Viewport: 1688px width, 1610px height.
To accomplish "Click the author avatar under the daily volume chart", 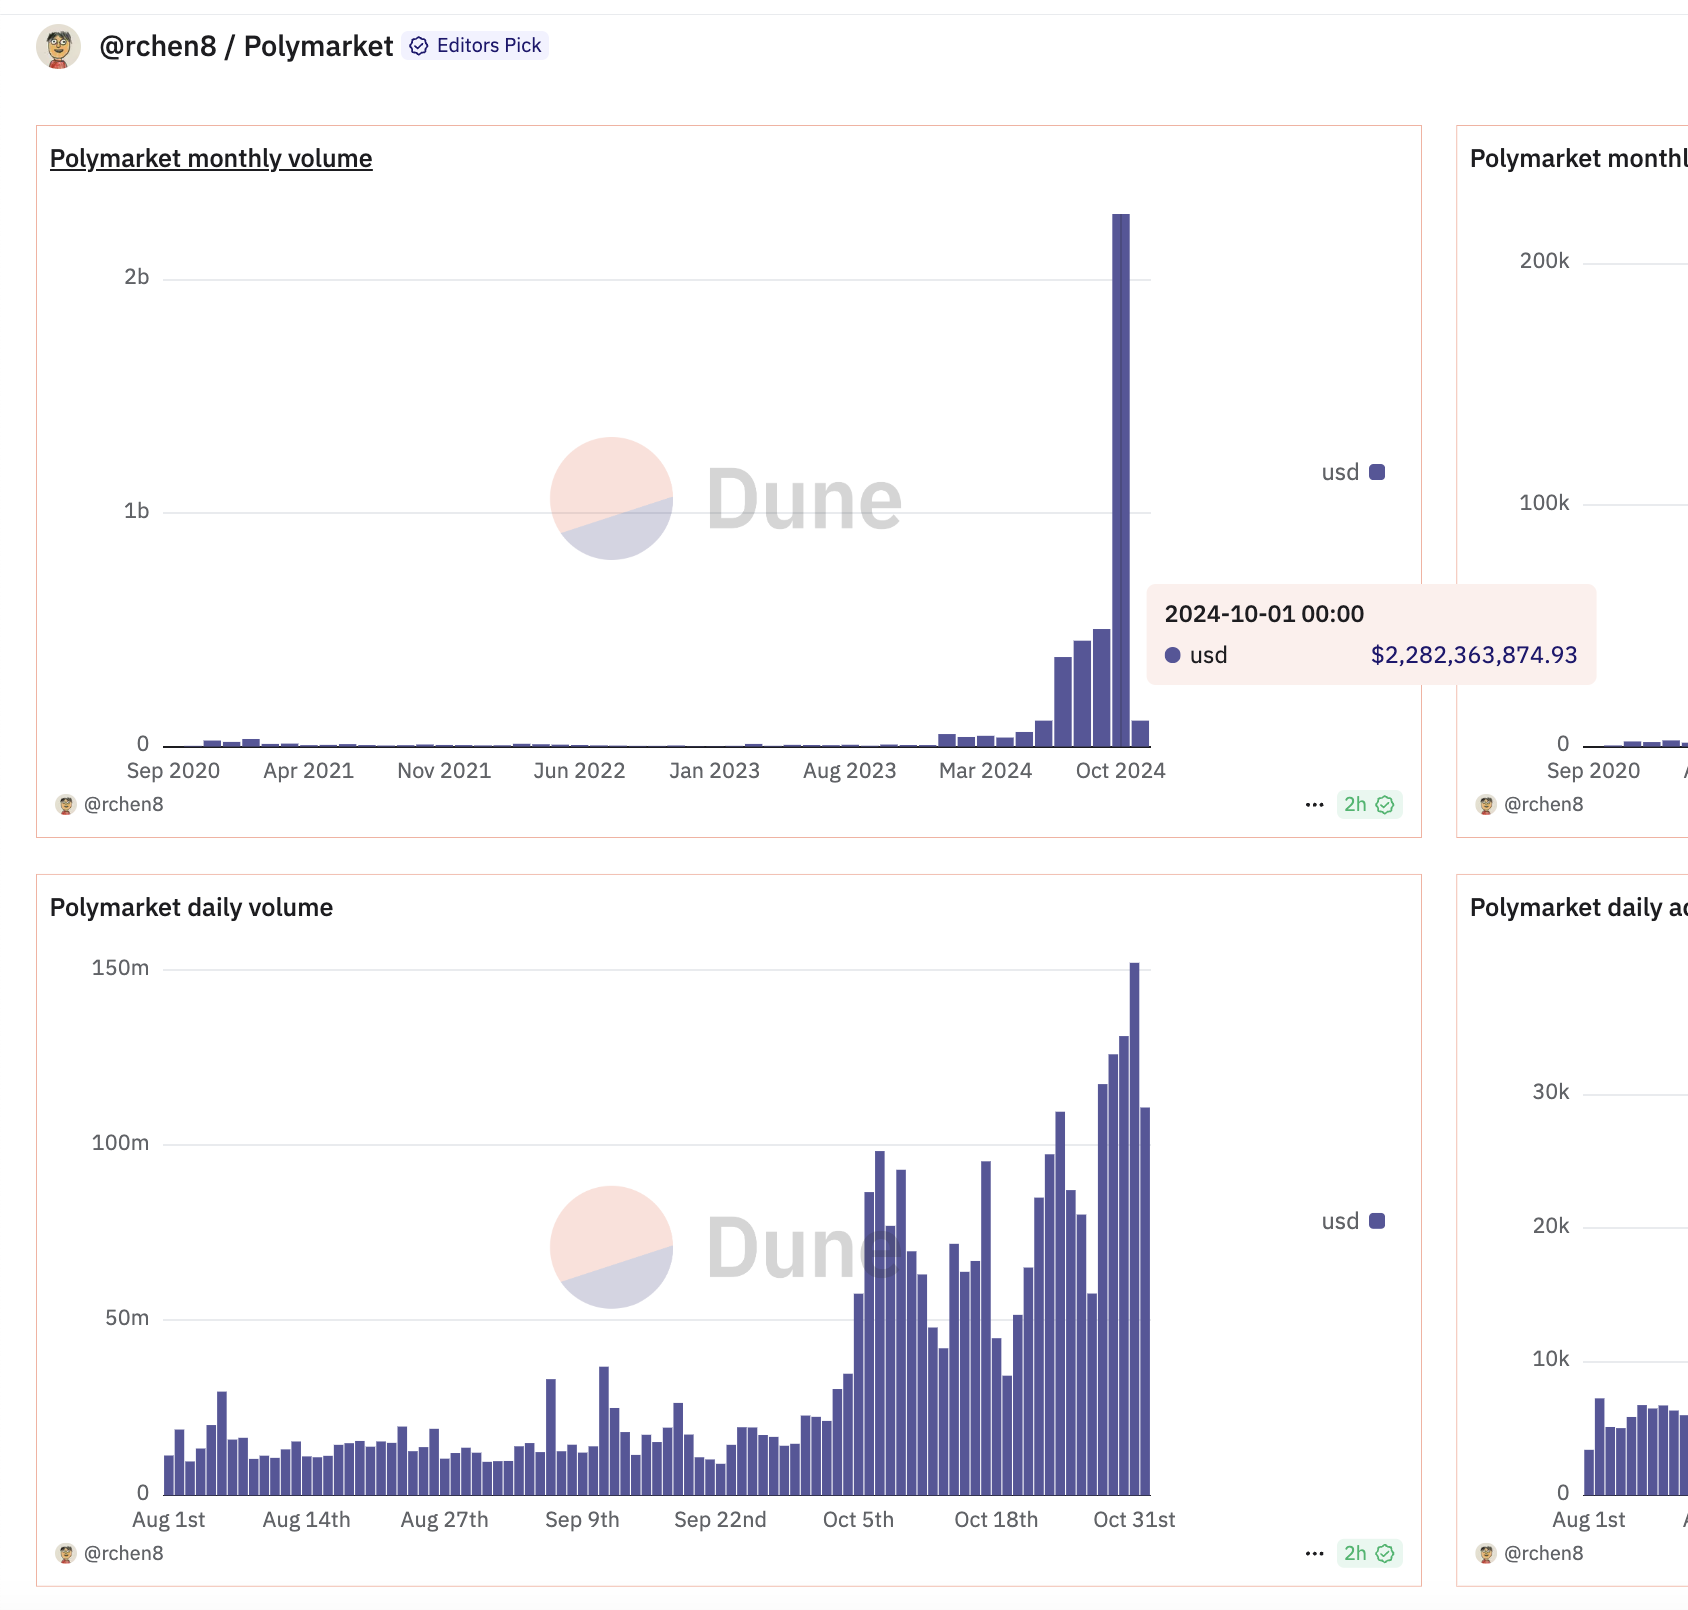I will 66,1554.
